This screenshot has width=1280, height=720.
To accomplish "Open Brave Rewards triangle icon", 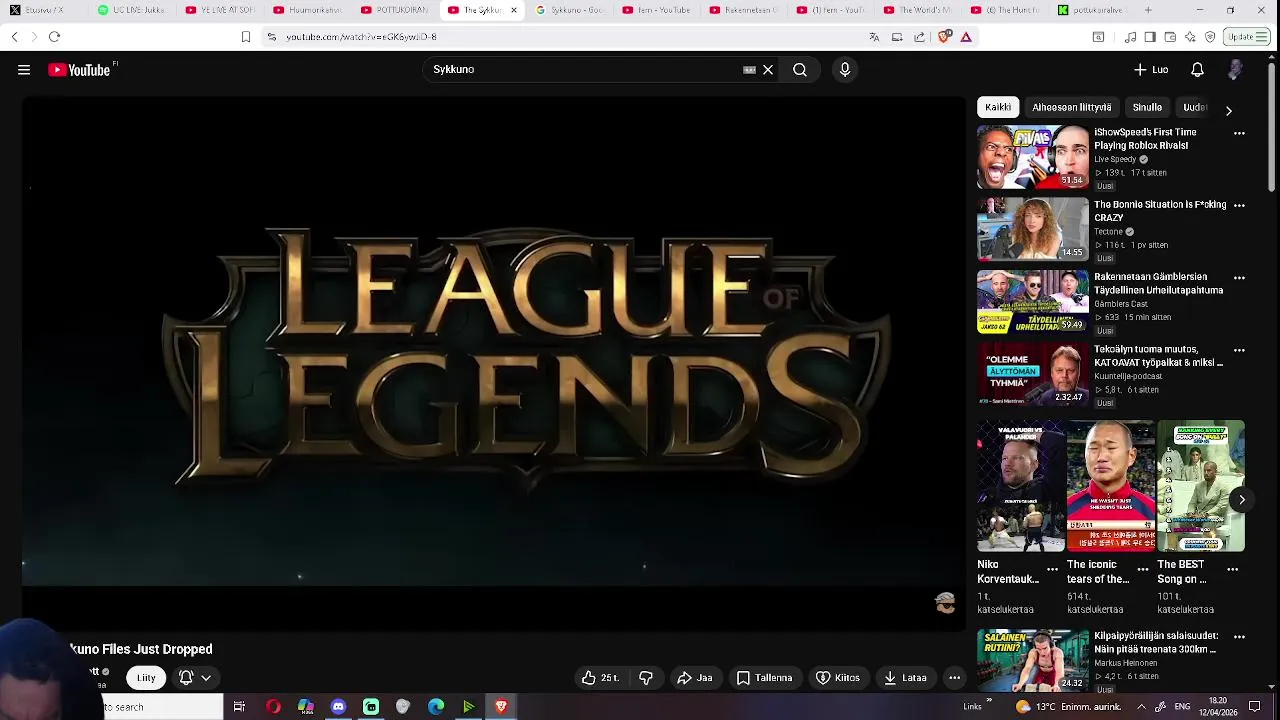I will (x=966, y=37).
